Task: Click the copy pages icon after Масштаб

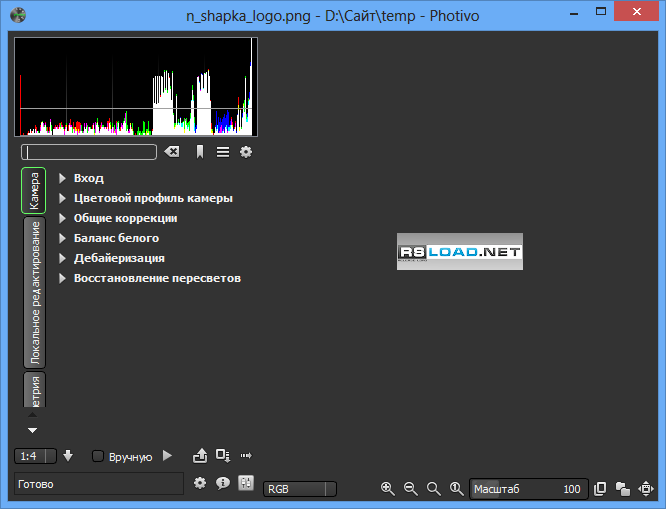Action: [600, 489]
